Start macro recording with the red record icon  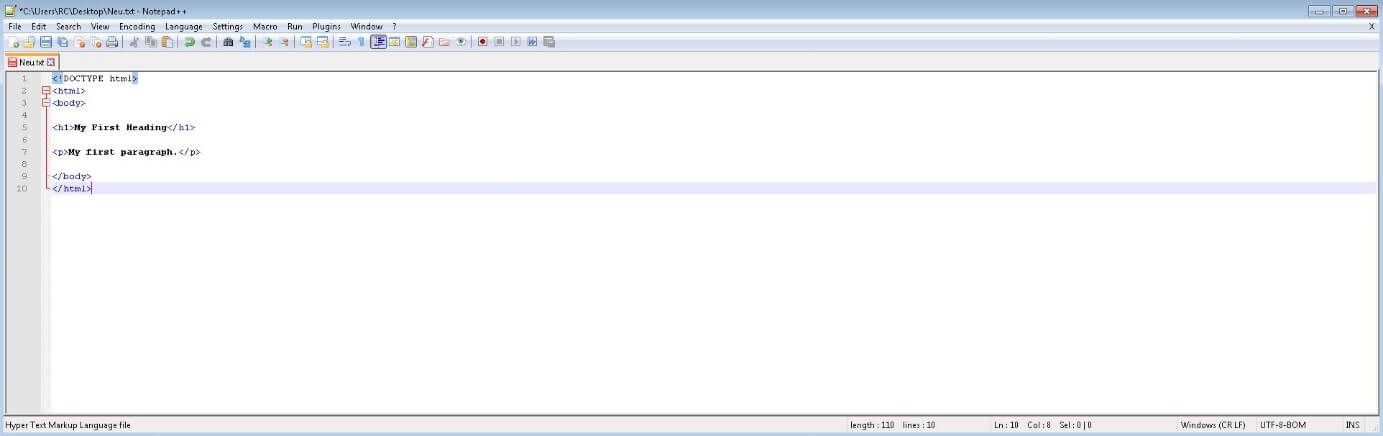click(482, 42)
